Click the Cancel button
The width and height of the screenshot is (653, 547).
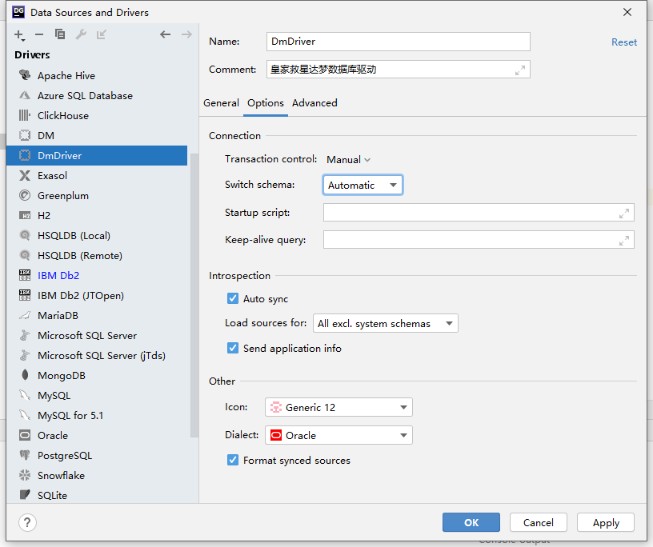[x=538, y=522]
